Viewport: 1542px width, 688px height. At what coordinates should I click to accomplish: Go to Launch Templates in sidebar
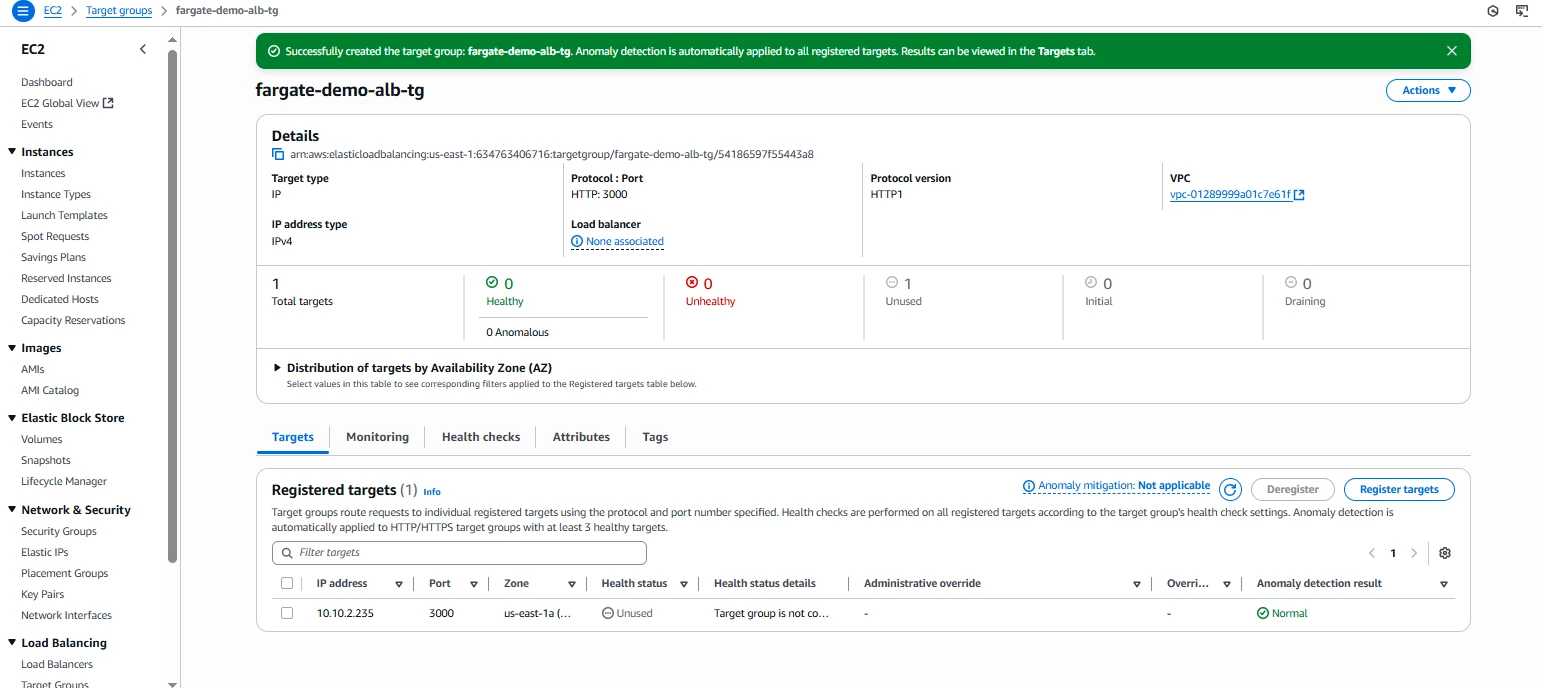[x=64, y=215]
